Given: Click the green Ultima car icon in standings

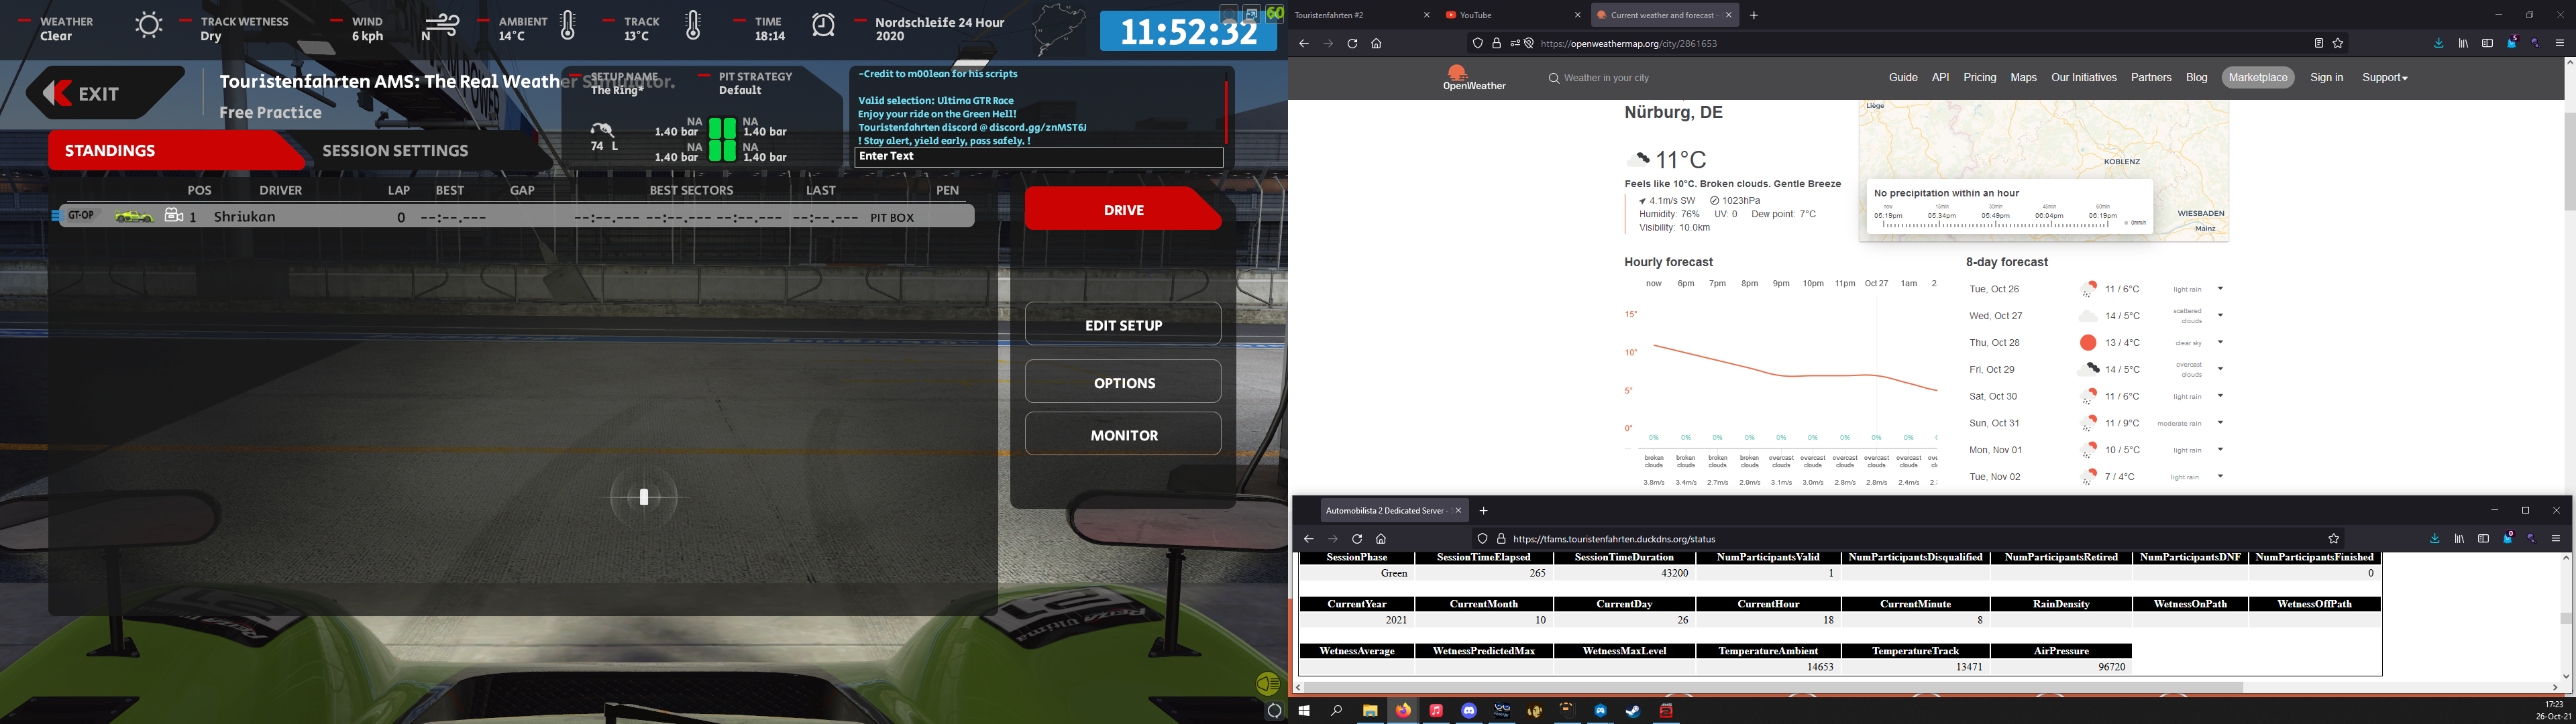Looking at the screenshot, I should pos(133,216).
